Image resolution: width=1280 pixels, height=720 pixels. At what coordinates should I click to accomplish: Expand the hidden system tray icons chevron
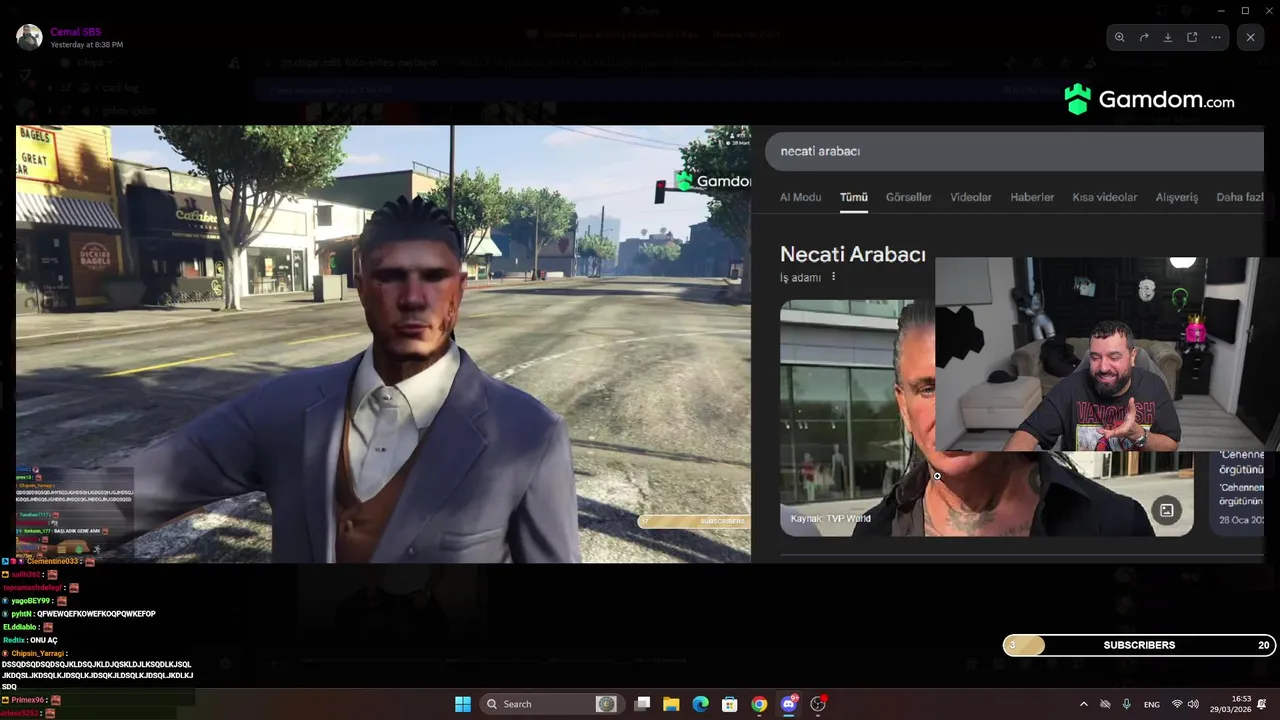tap(1083, 704)
